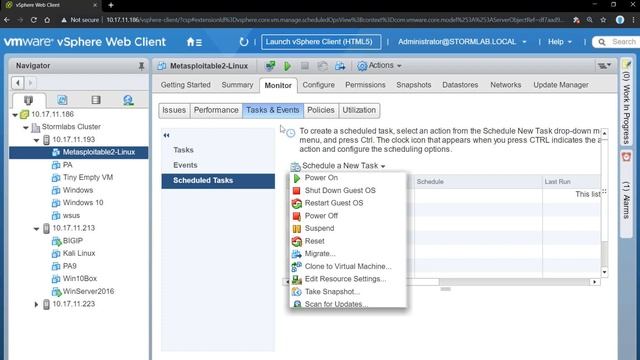Open Hosts and Clusters navigator tab
The height and width of the screenshot is (360, 640).
29,100
